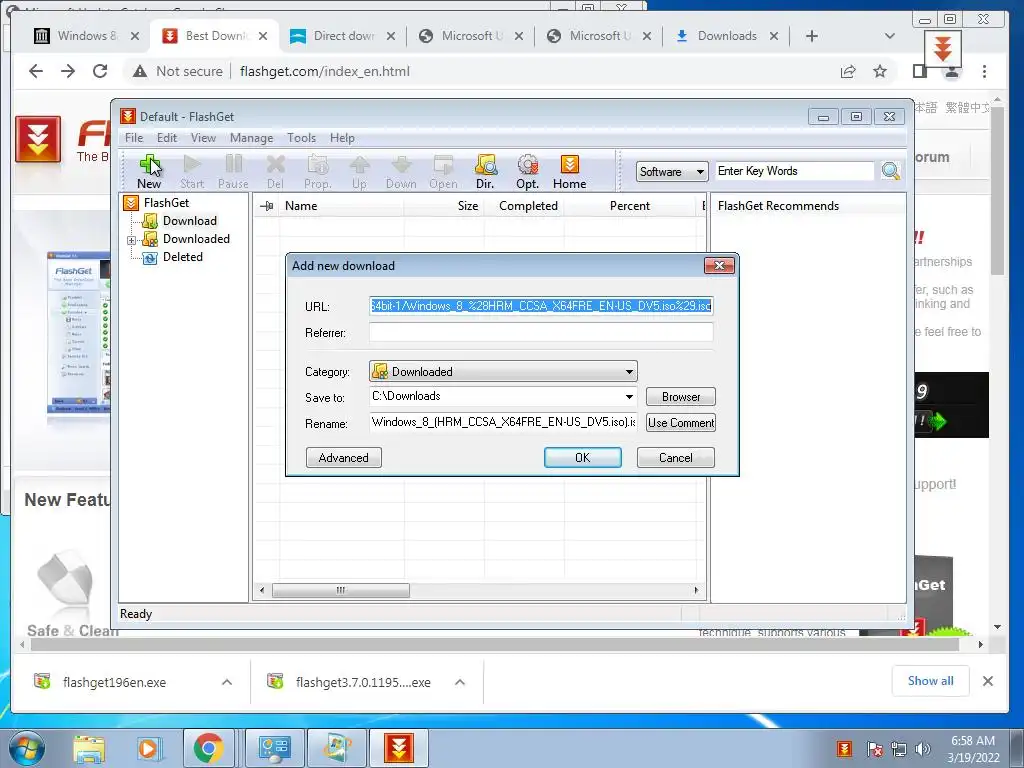Click the FlashGet system tray icon

click(x=844, y=748)
